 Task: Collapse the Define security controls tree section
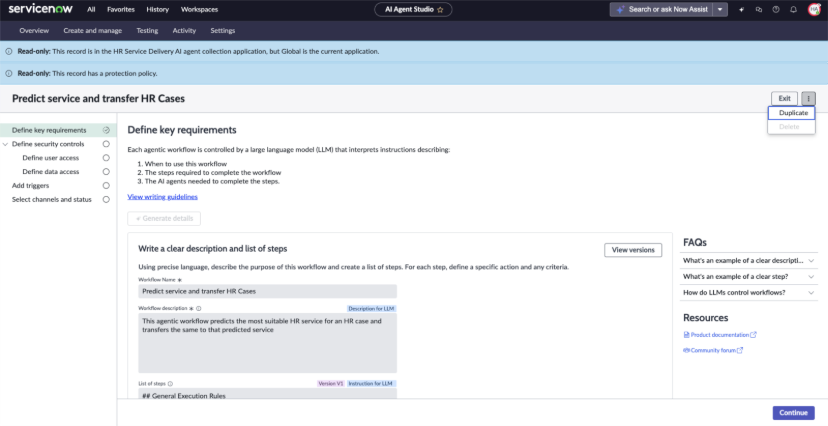[5, 144]
